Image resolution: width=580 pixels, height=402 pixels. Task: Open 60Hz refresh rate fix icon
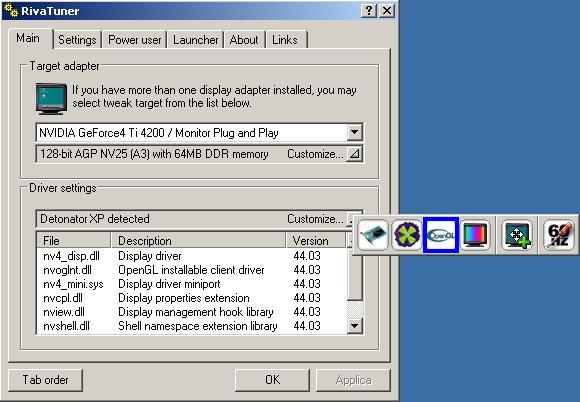click(x=559, y=235)
